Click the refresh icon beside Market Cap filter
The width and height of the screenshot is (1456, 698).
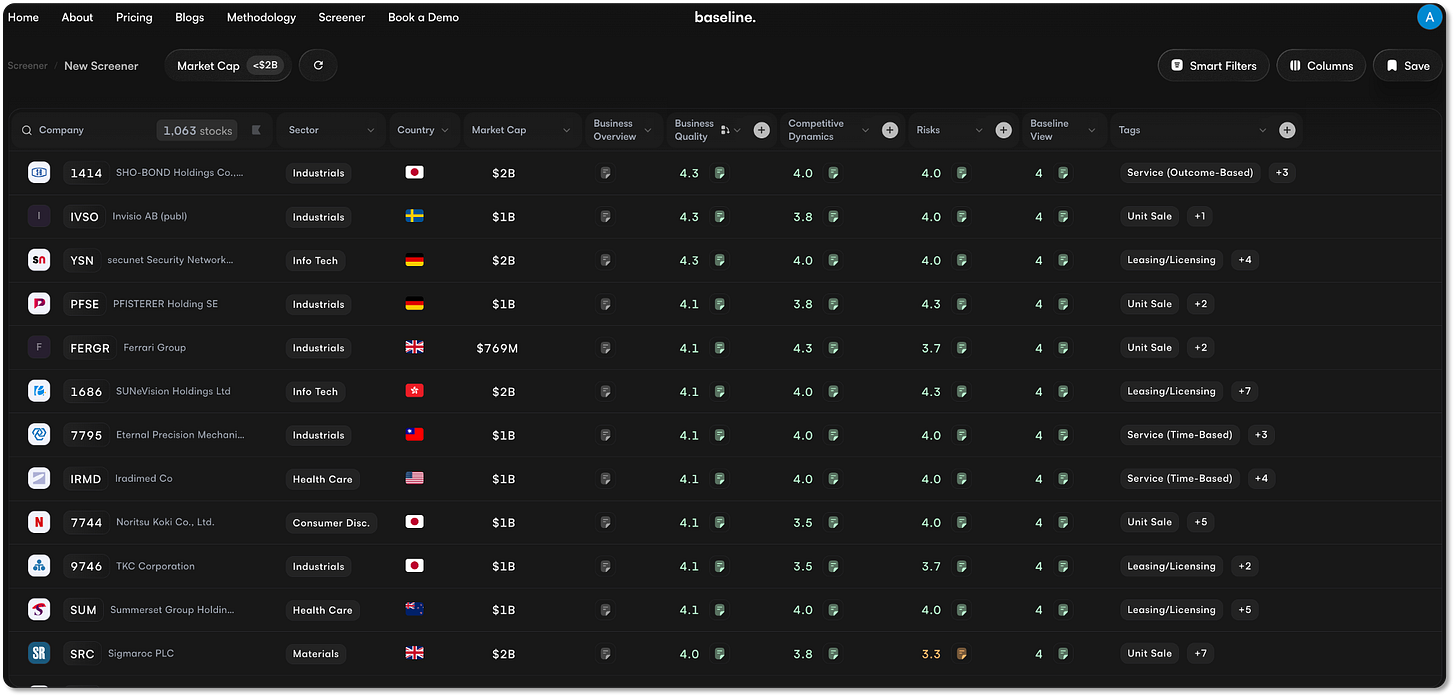(318, 65)
